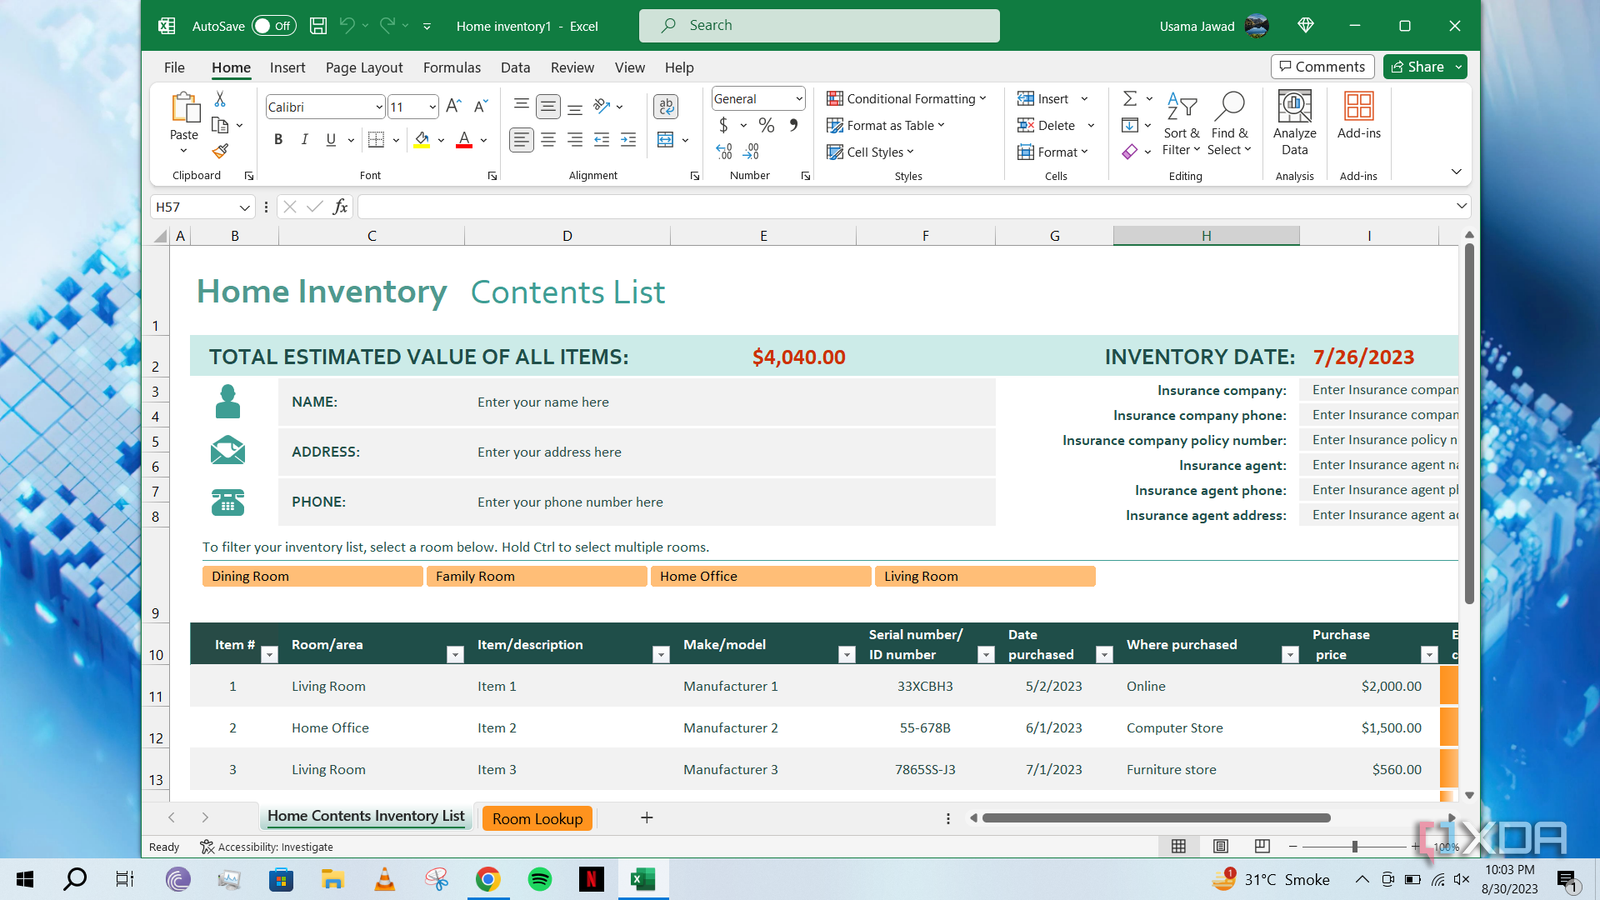The height and width of the screenshot is (900, 1600).
Task: Click the Percent Style icon
Action: click(x=766, y=125)
